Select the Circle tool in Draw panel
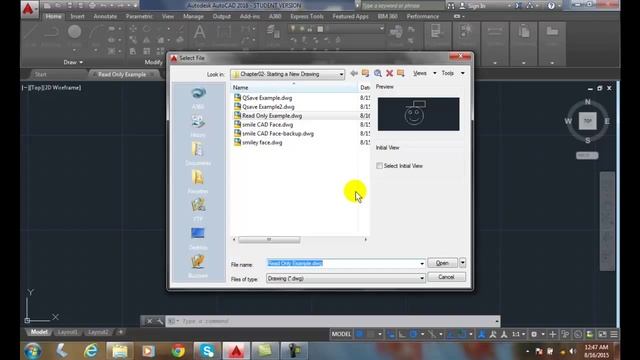 click(x=74, y=32)
